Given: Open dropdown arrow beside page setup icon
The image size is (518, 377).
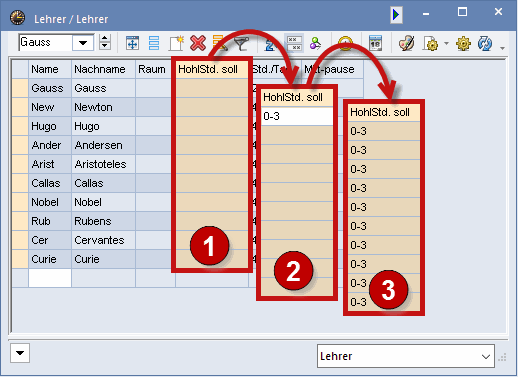Looking at the screenshot, I should pyautogui.click(x=446, y=43).
